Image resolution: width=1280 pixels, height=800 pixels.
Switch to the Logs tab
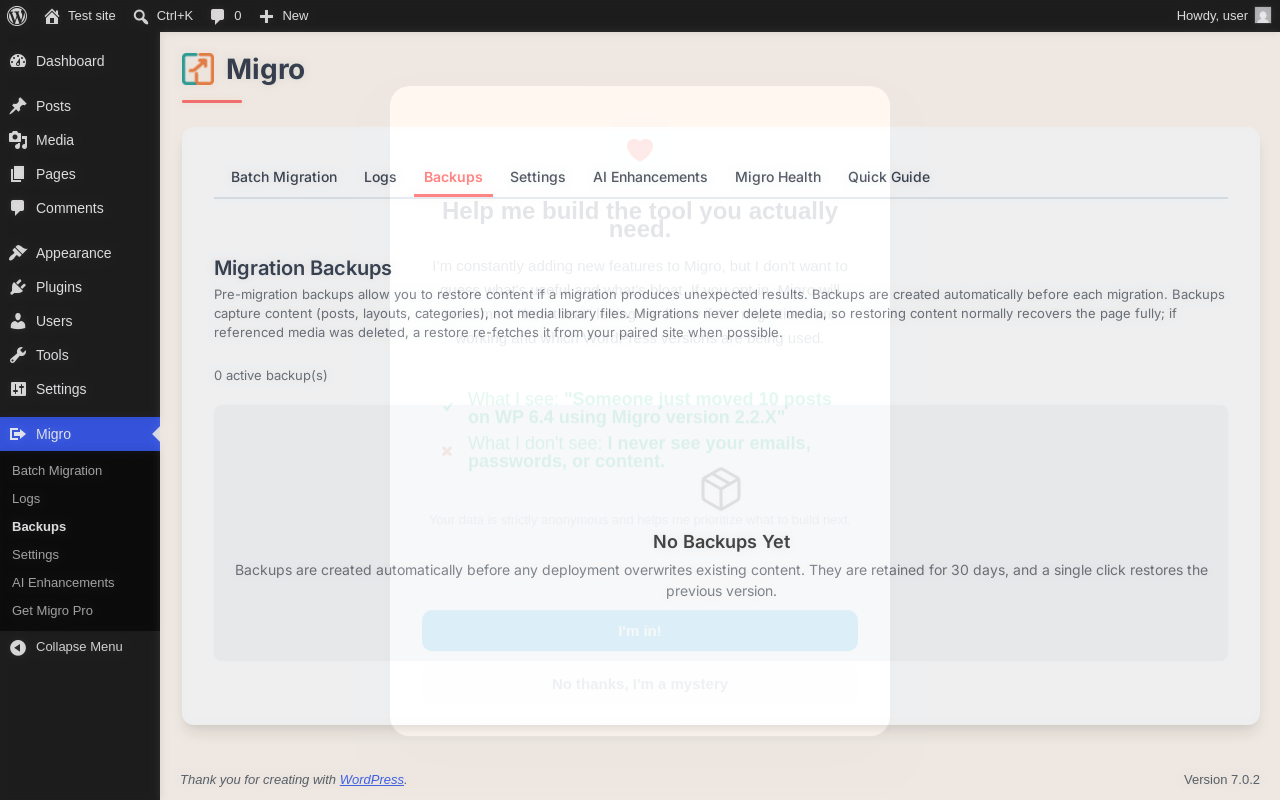tap(380, 177)
